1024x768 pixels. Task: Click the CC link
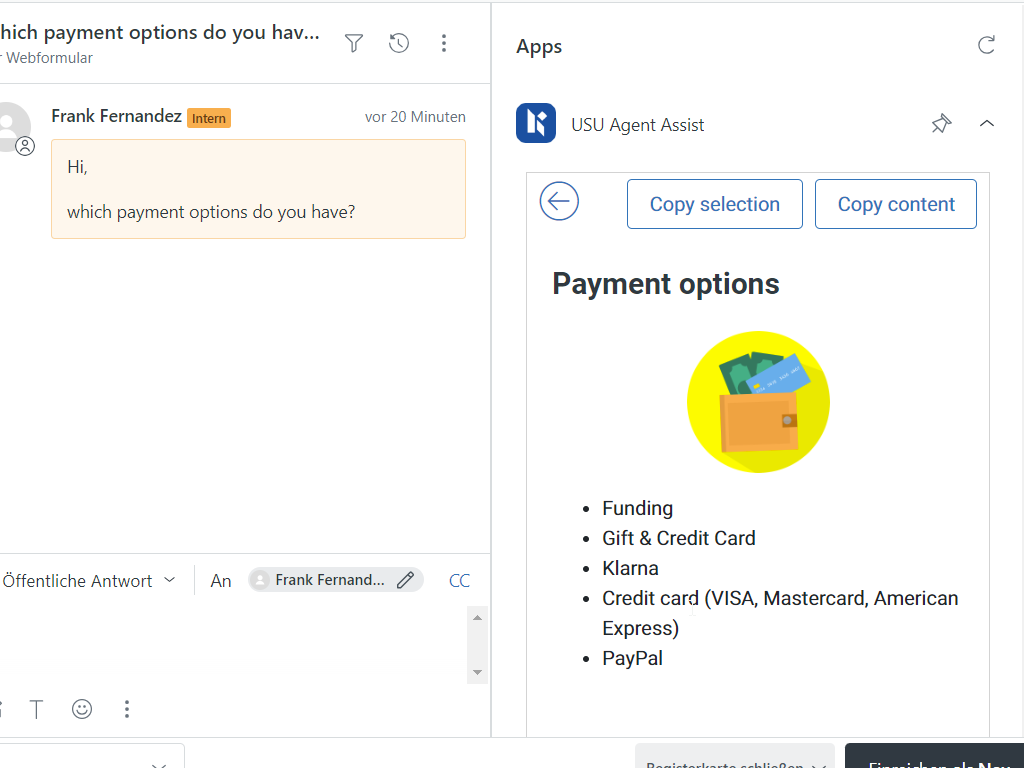pyautogui.click(x=459, y=580)
